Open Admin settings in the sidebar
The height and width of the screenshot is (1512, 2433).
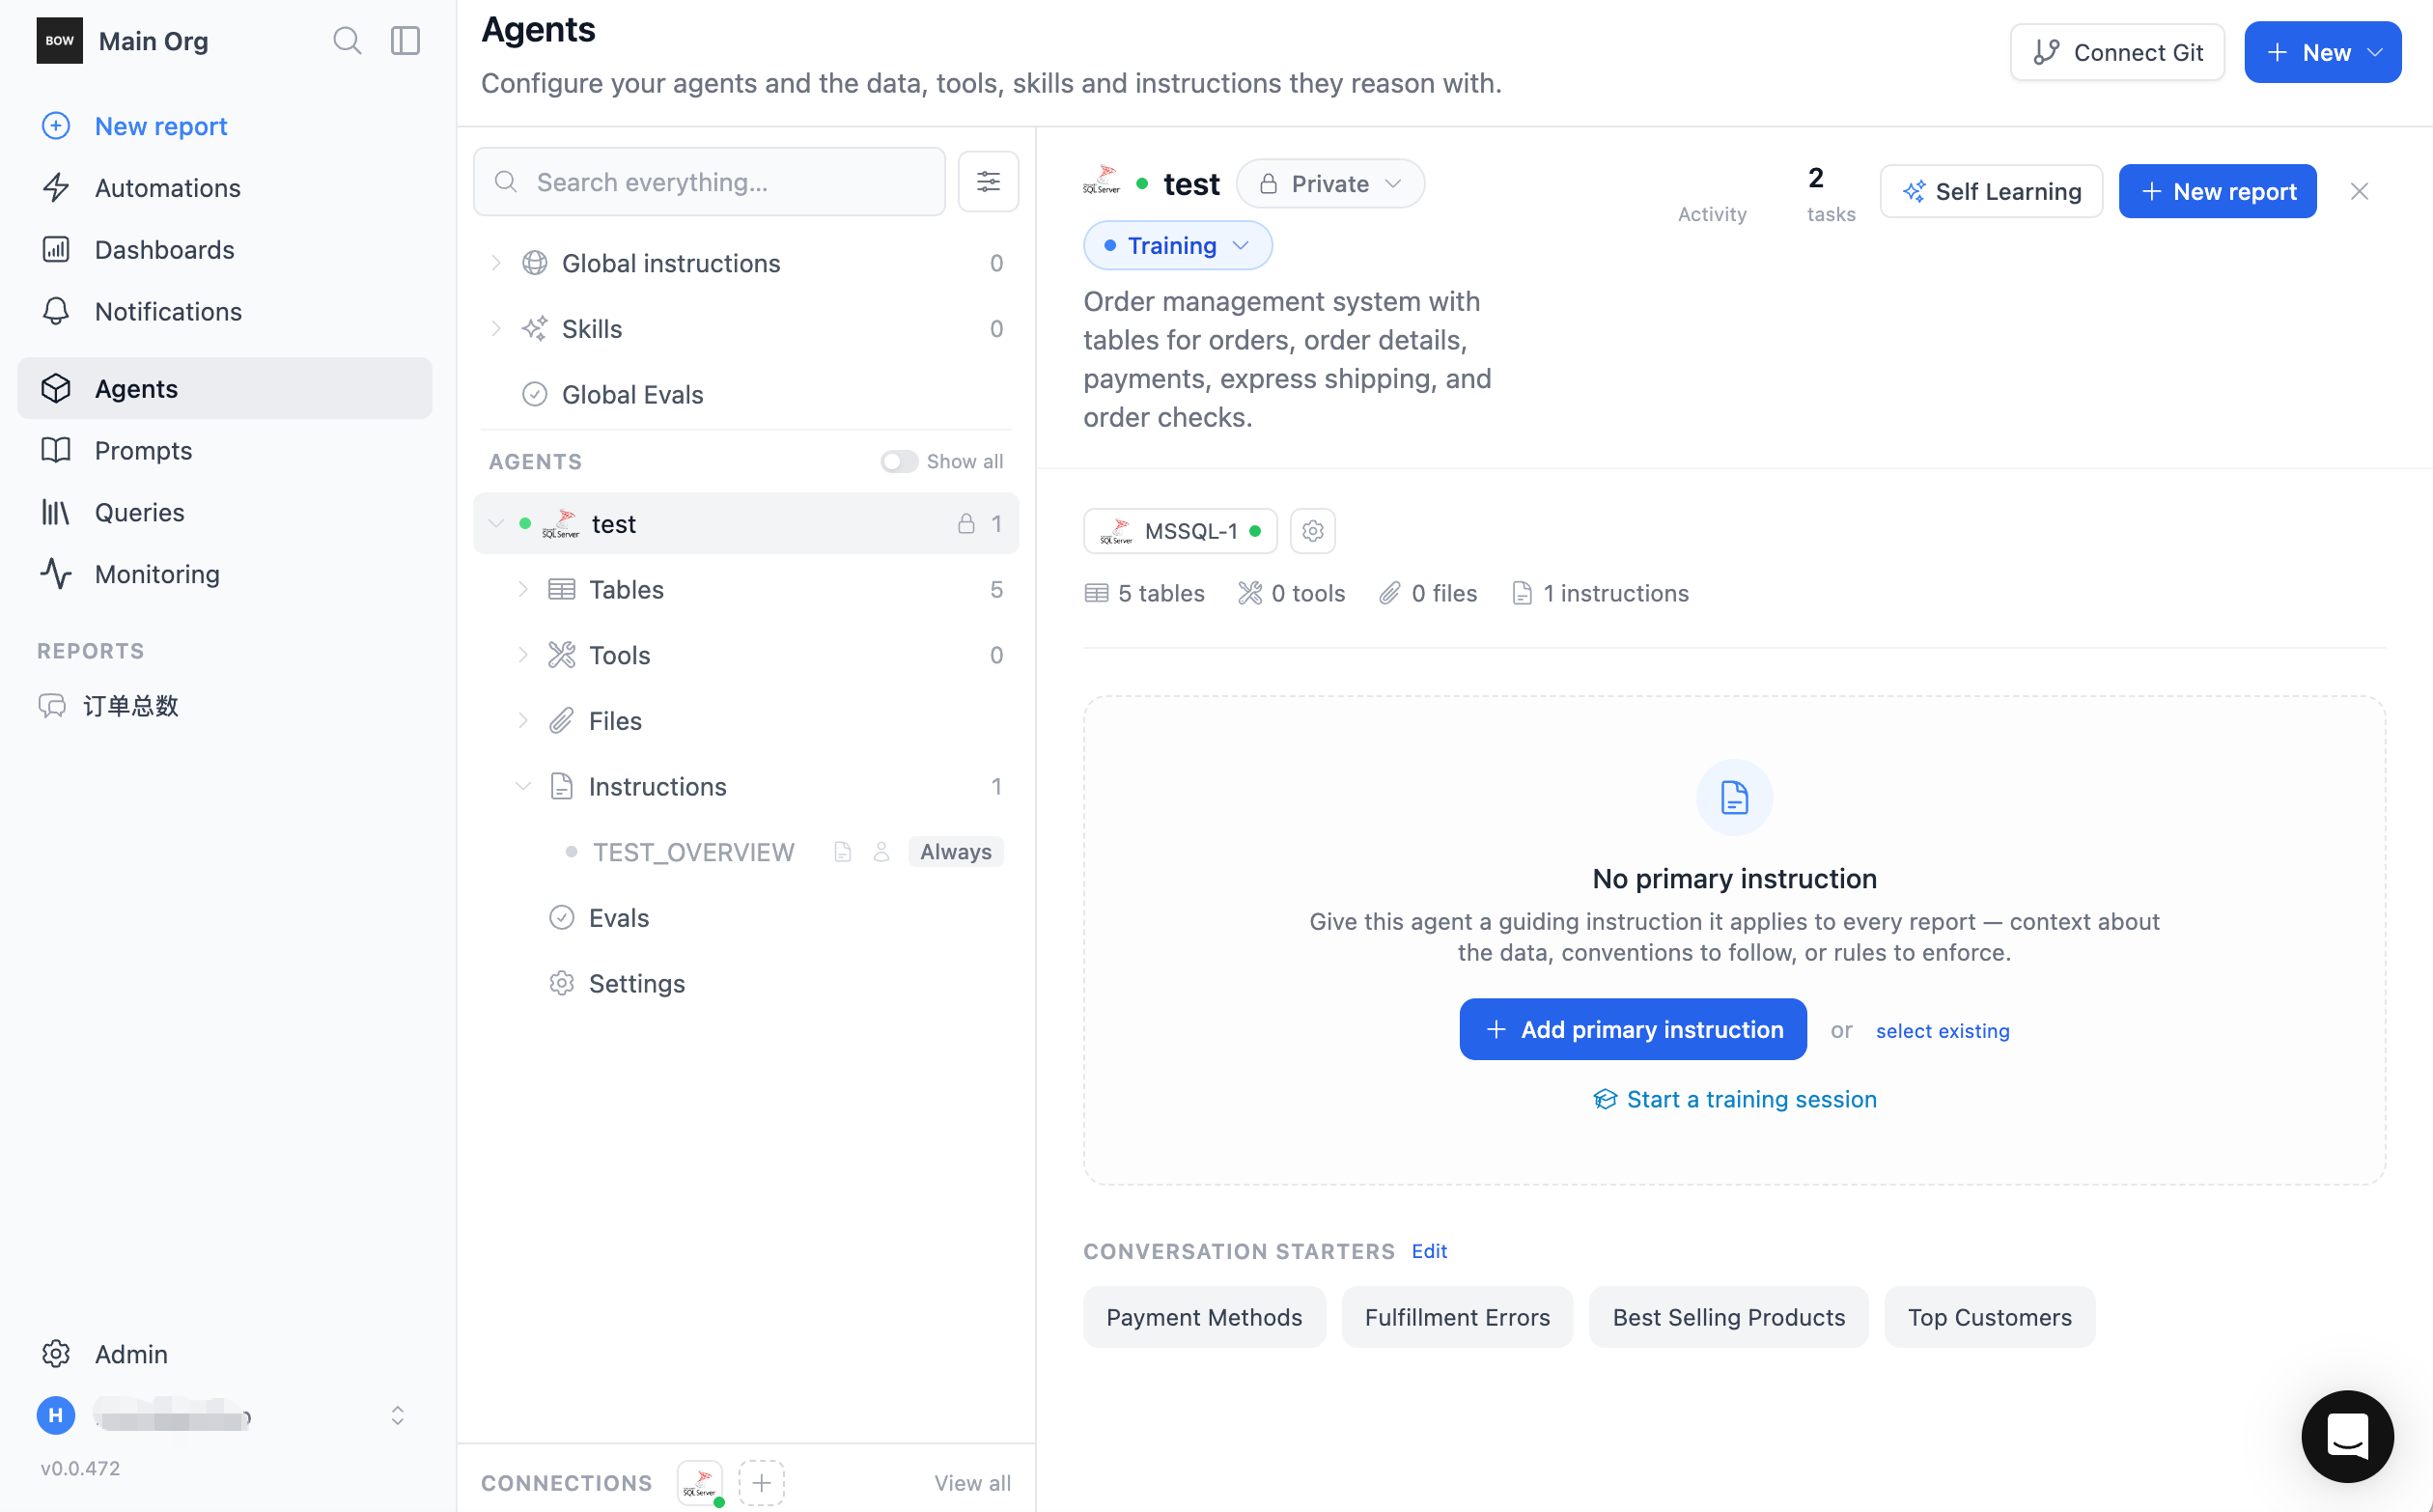click(x=225, y=1354)
